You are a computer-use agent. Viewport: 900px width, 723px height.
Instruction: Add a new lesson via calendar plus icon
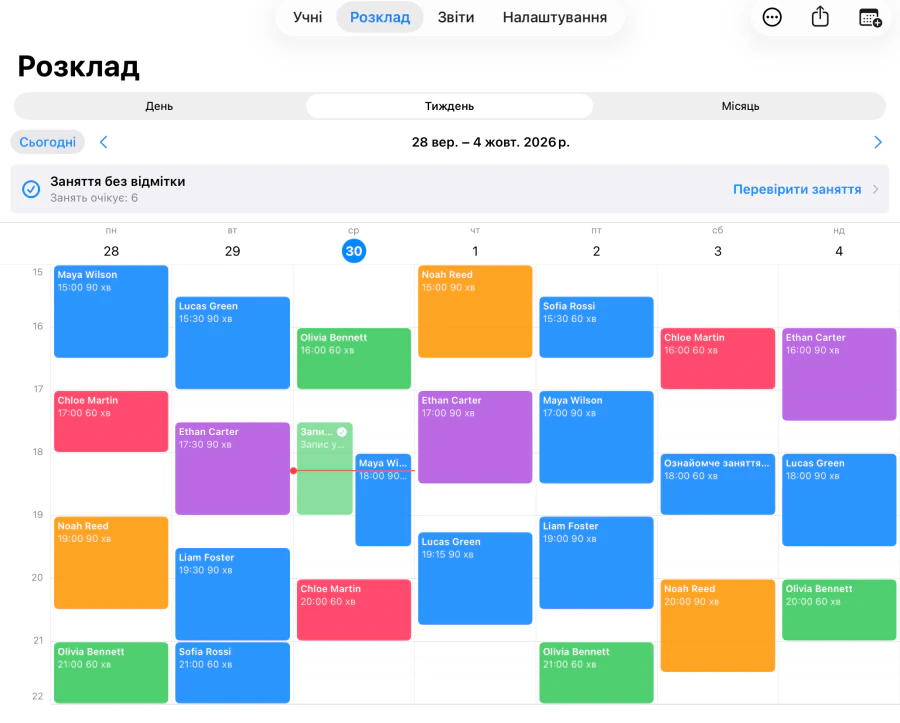pyautogui.click(x=870, y=18)
